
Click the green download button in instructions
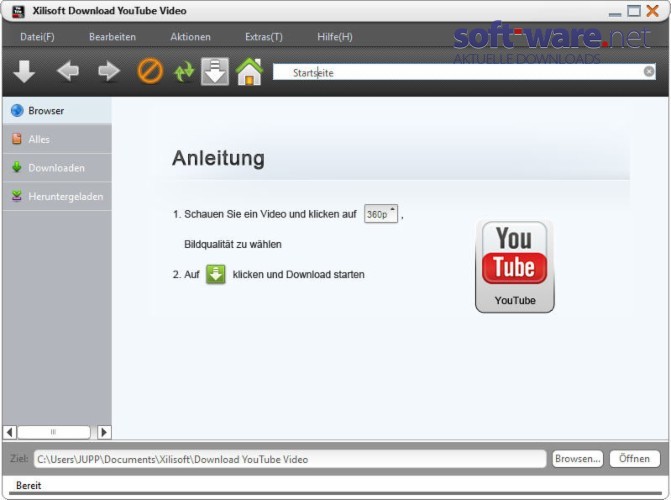click(216, 274)
